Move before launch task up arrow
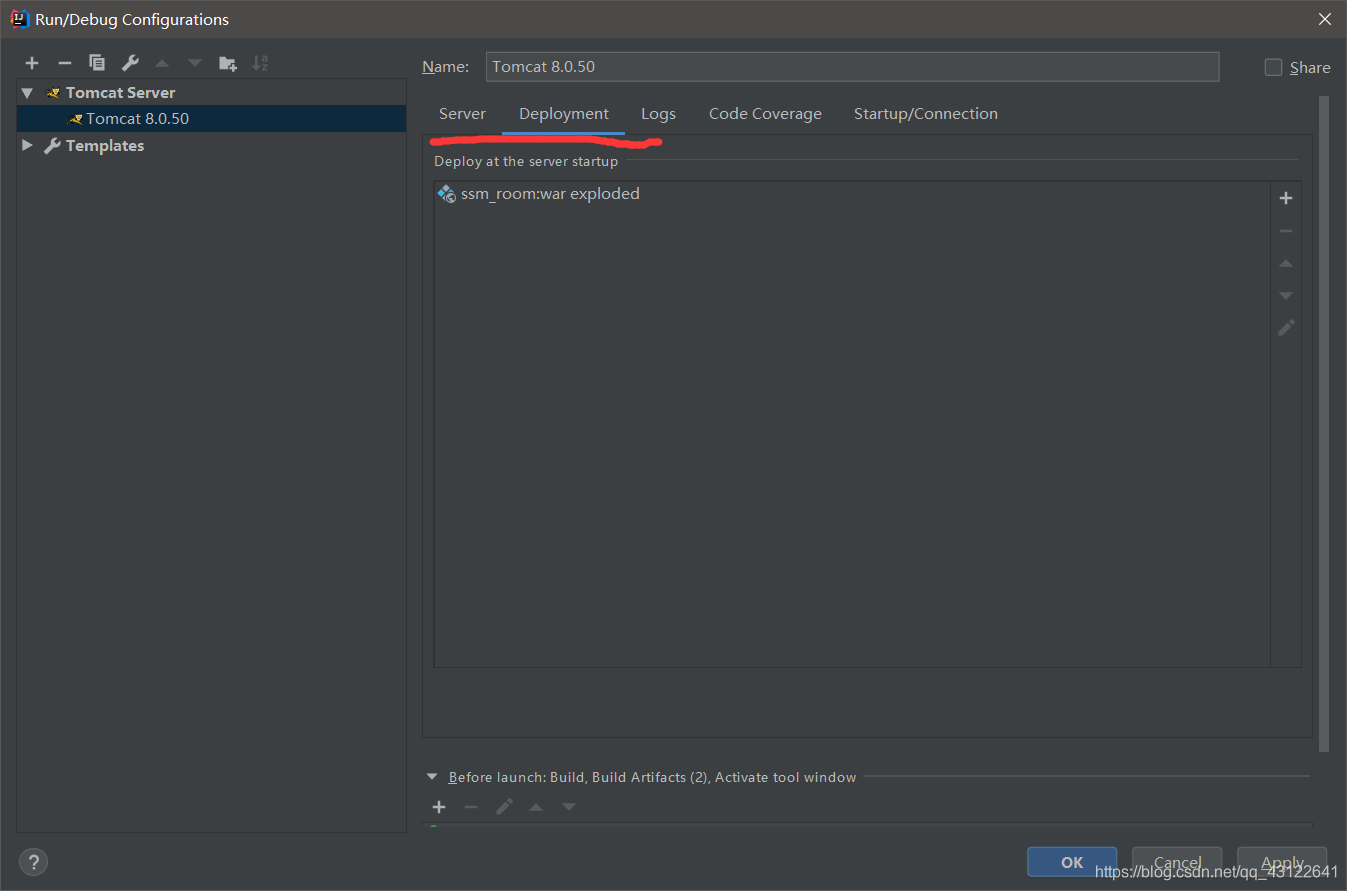This screenshot has width=1347, height=891. (x=536, y=807)
